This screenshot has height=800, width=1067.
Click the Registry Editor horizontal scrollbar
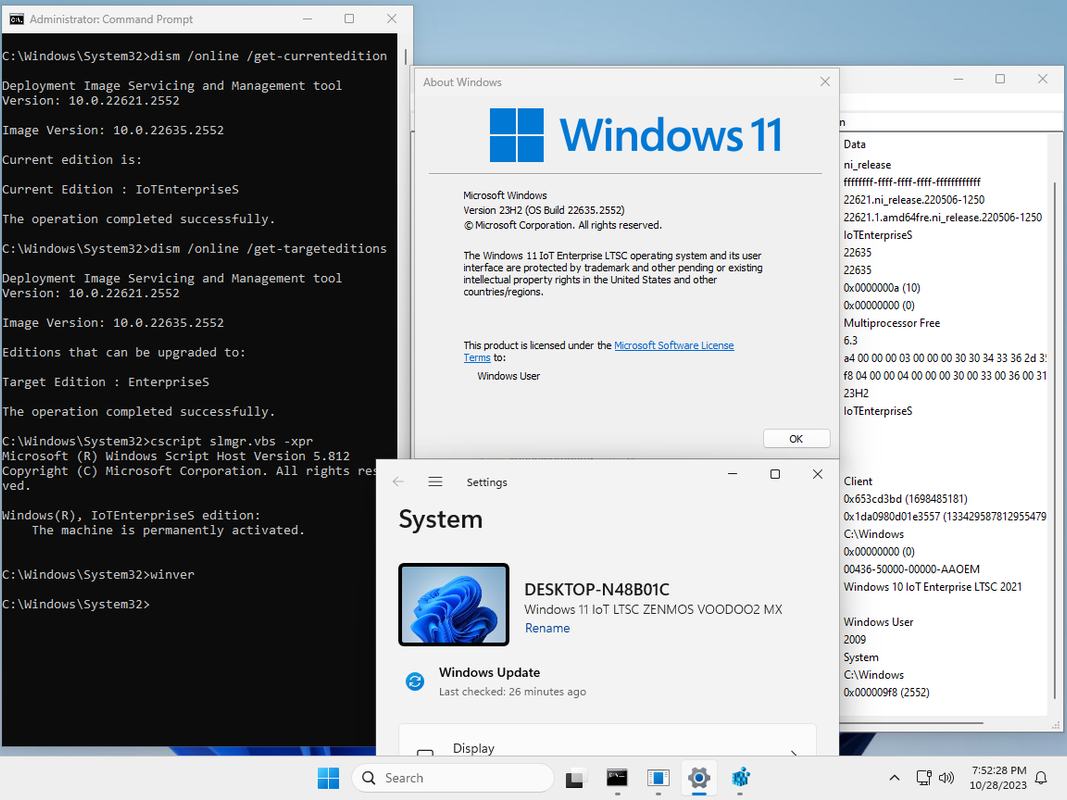click(x=912, y=722)
